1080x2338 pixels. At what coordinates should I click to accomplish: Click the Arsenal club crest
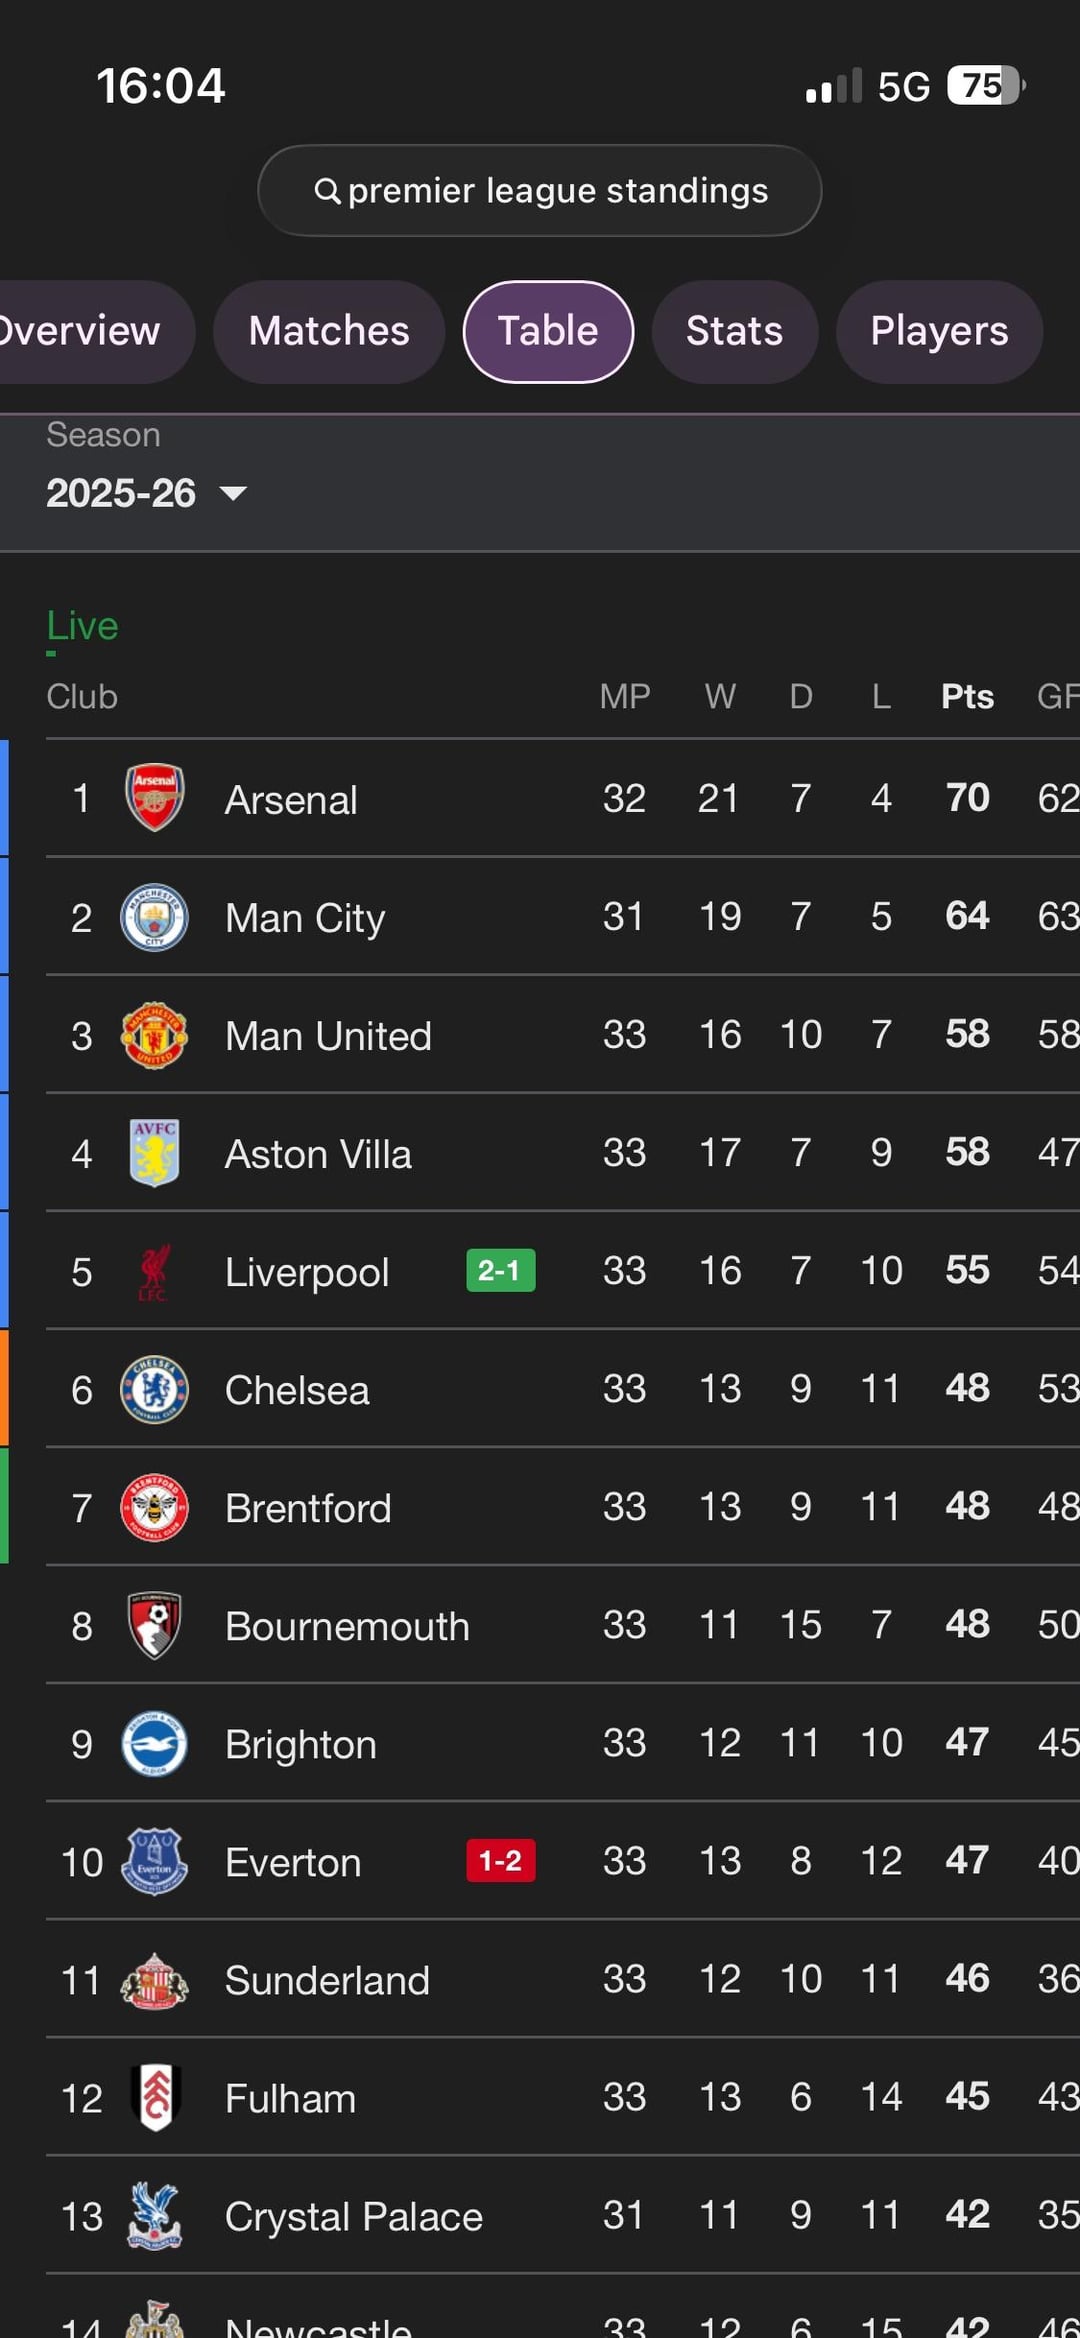[x=154, y=798]
